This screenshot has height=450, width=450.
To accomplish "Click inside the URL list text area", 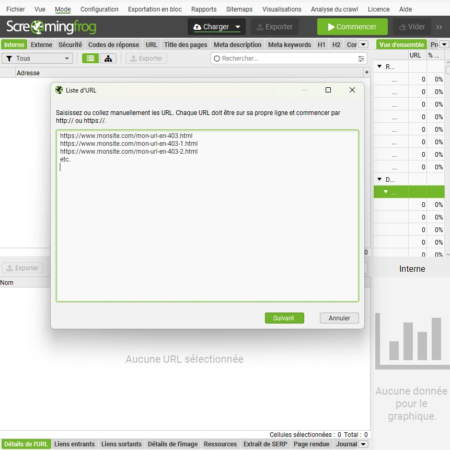I will [207, 216].
